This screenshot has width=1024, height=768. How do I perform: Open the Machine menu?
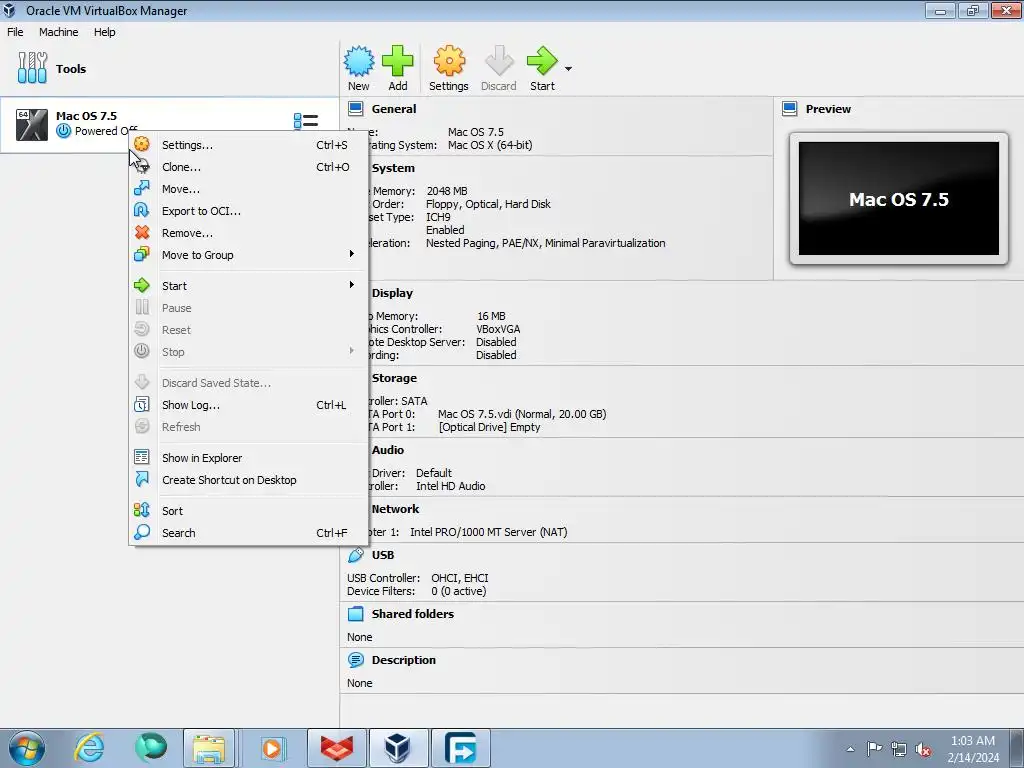click(x=59, y=32)
